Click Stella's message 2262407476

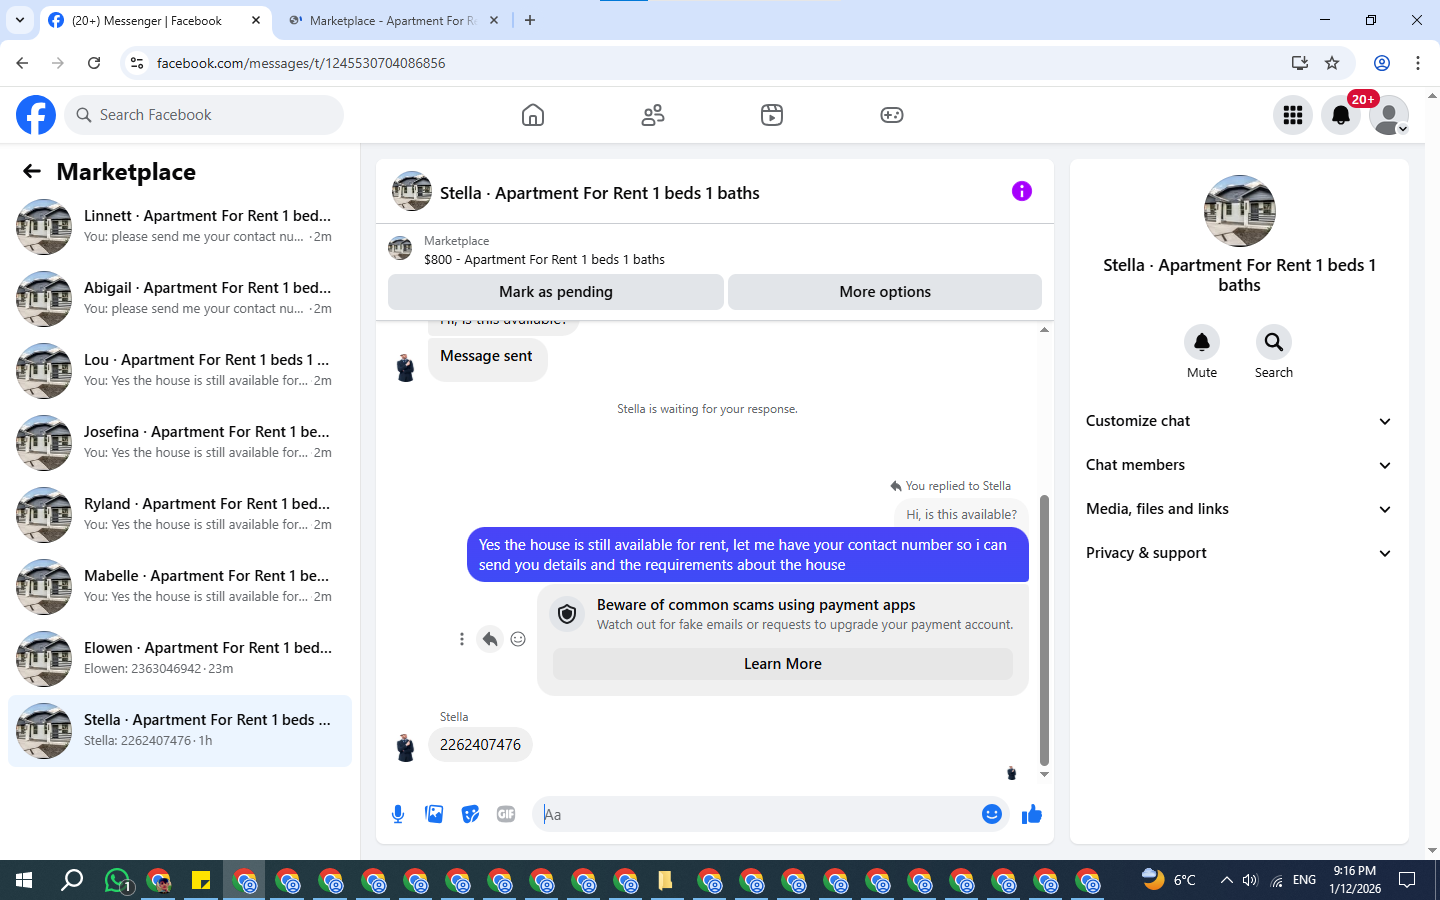(x=480, y=745)
